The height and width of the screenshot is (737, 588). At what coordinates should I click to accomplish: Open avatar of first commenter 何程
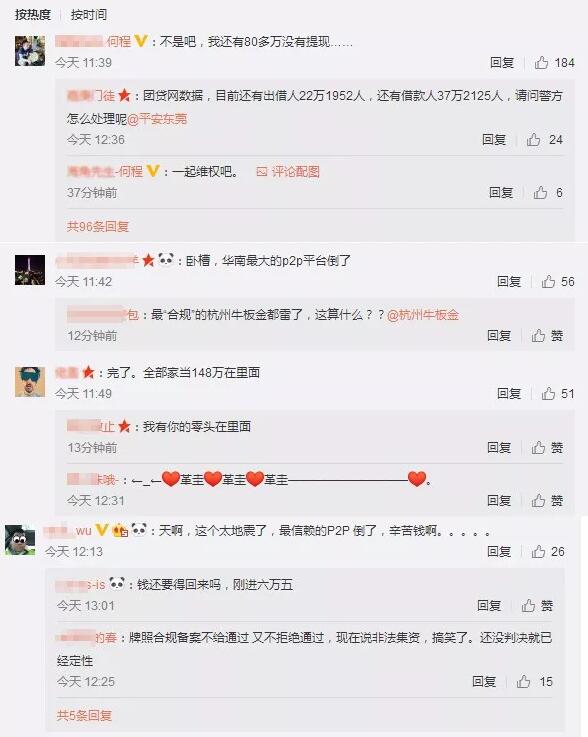coord(30,51)
